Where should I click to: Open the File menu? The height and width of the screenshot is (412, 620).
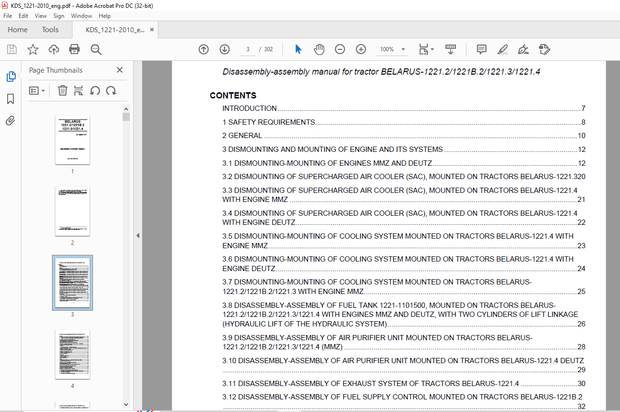click(8, 16)
